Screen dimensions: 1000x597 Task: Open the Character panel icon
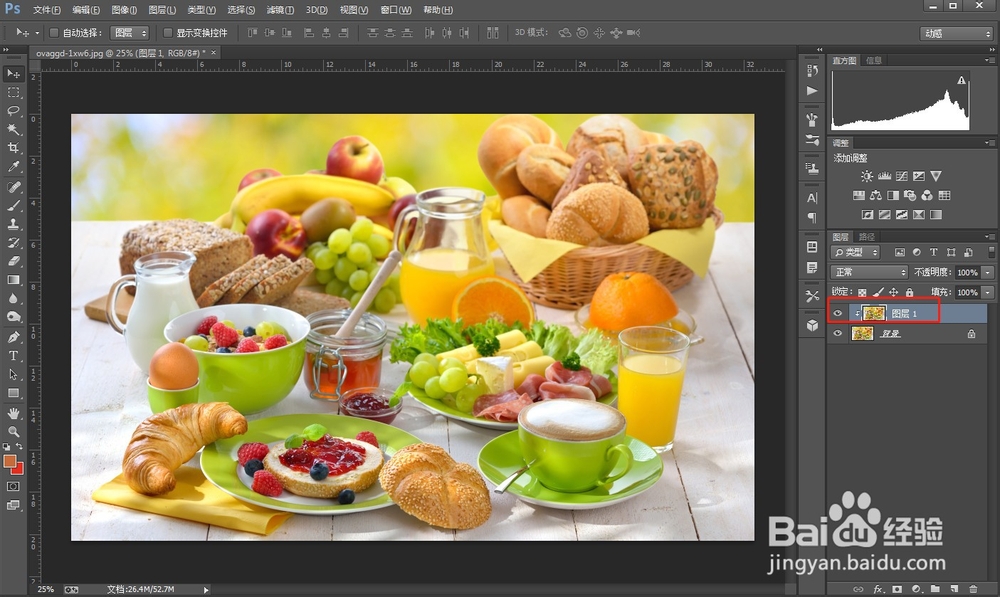click(x=812, y=198)
